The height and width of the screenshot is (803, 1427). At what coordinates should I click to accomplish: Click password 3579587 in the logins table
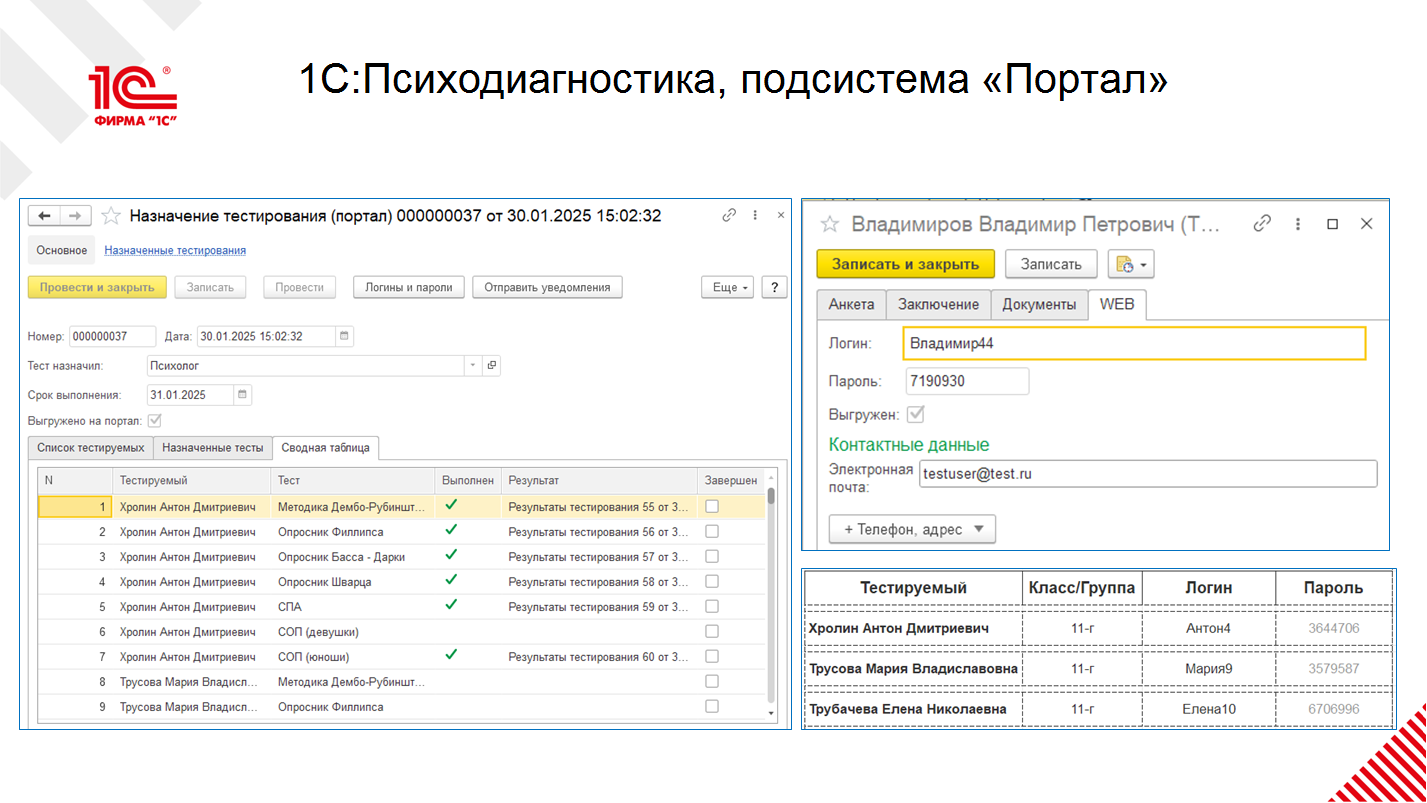(1333, 668)
